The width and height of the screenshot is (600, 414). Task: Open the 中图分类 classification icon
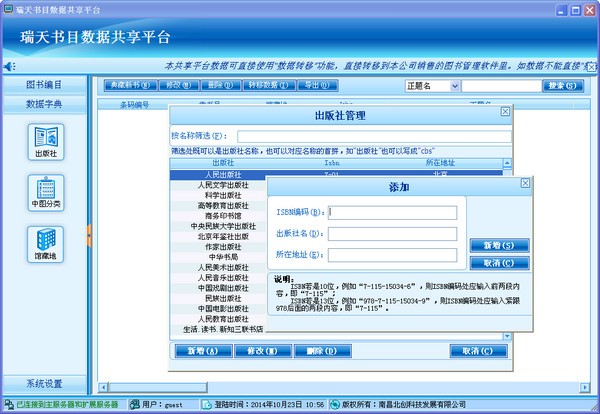tap(46, 192)
